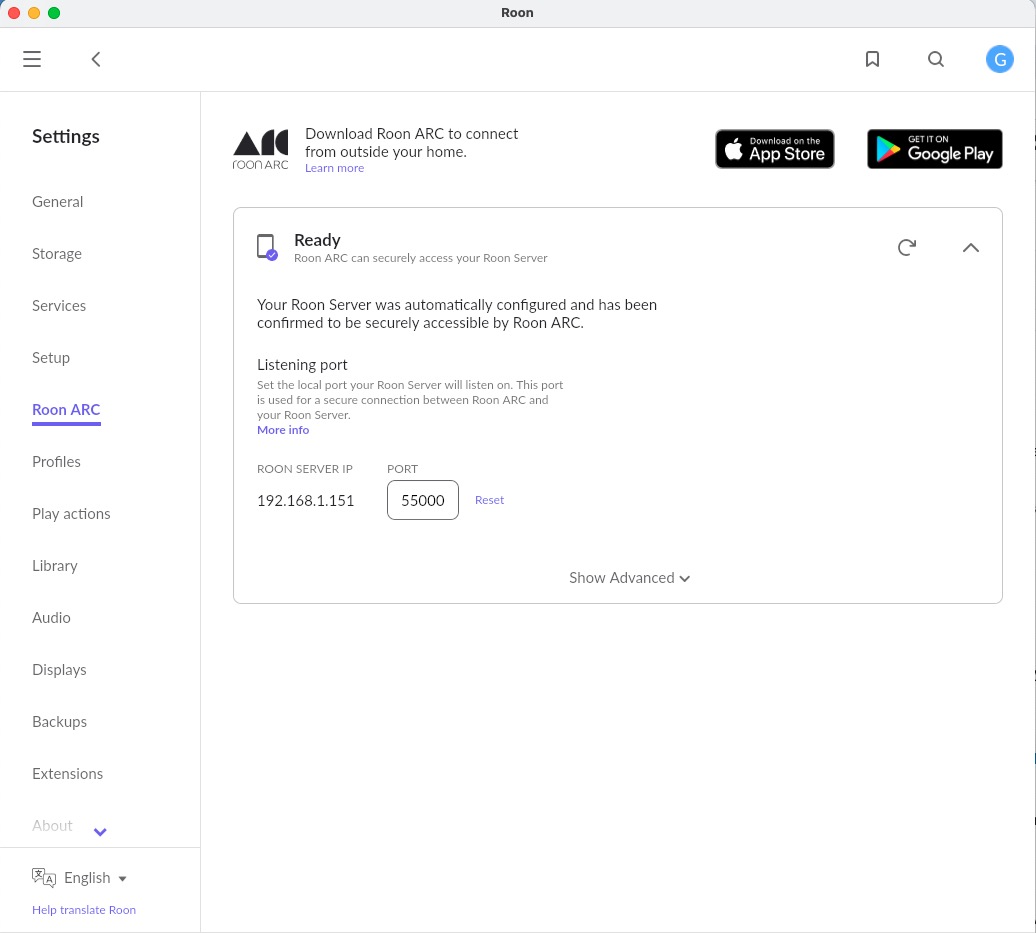Open the Learn more link
This screenshot has height=933, width=1036.
pos(334,168)
